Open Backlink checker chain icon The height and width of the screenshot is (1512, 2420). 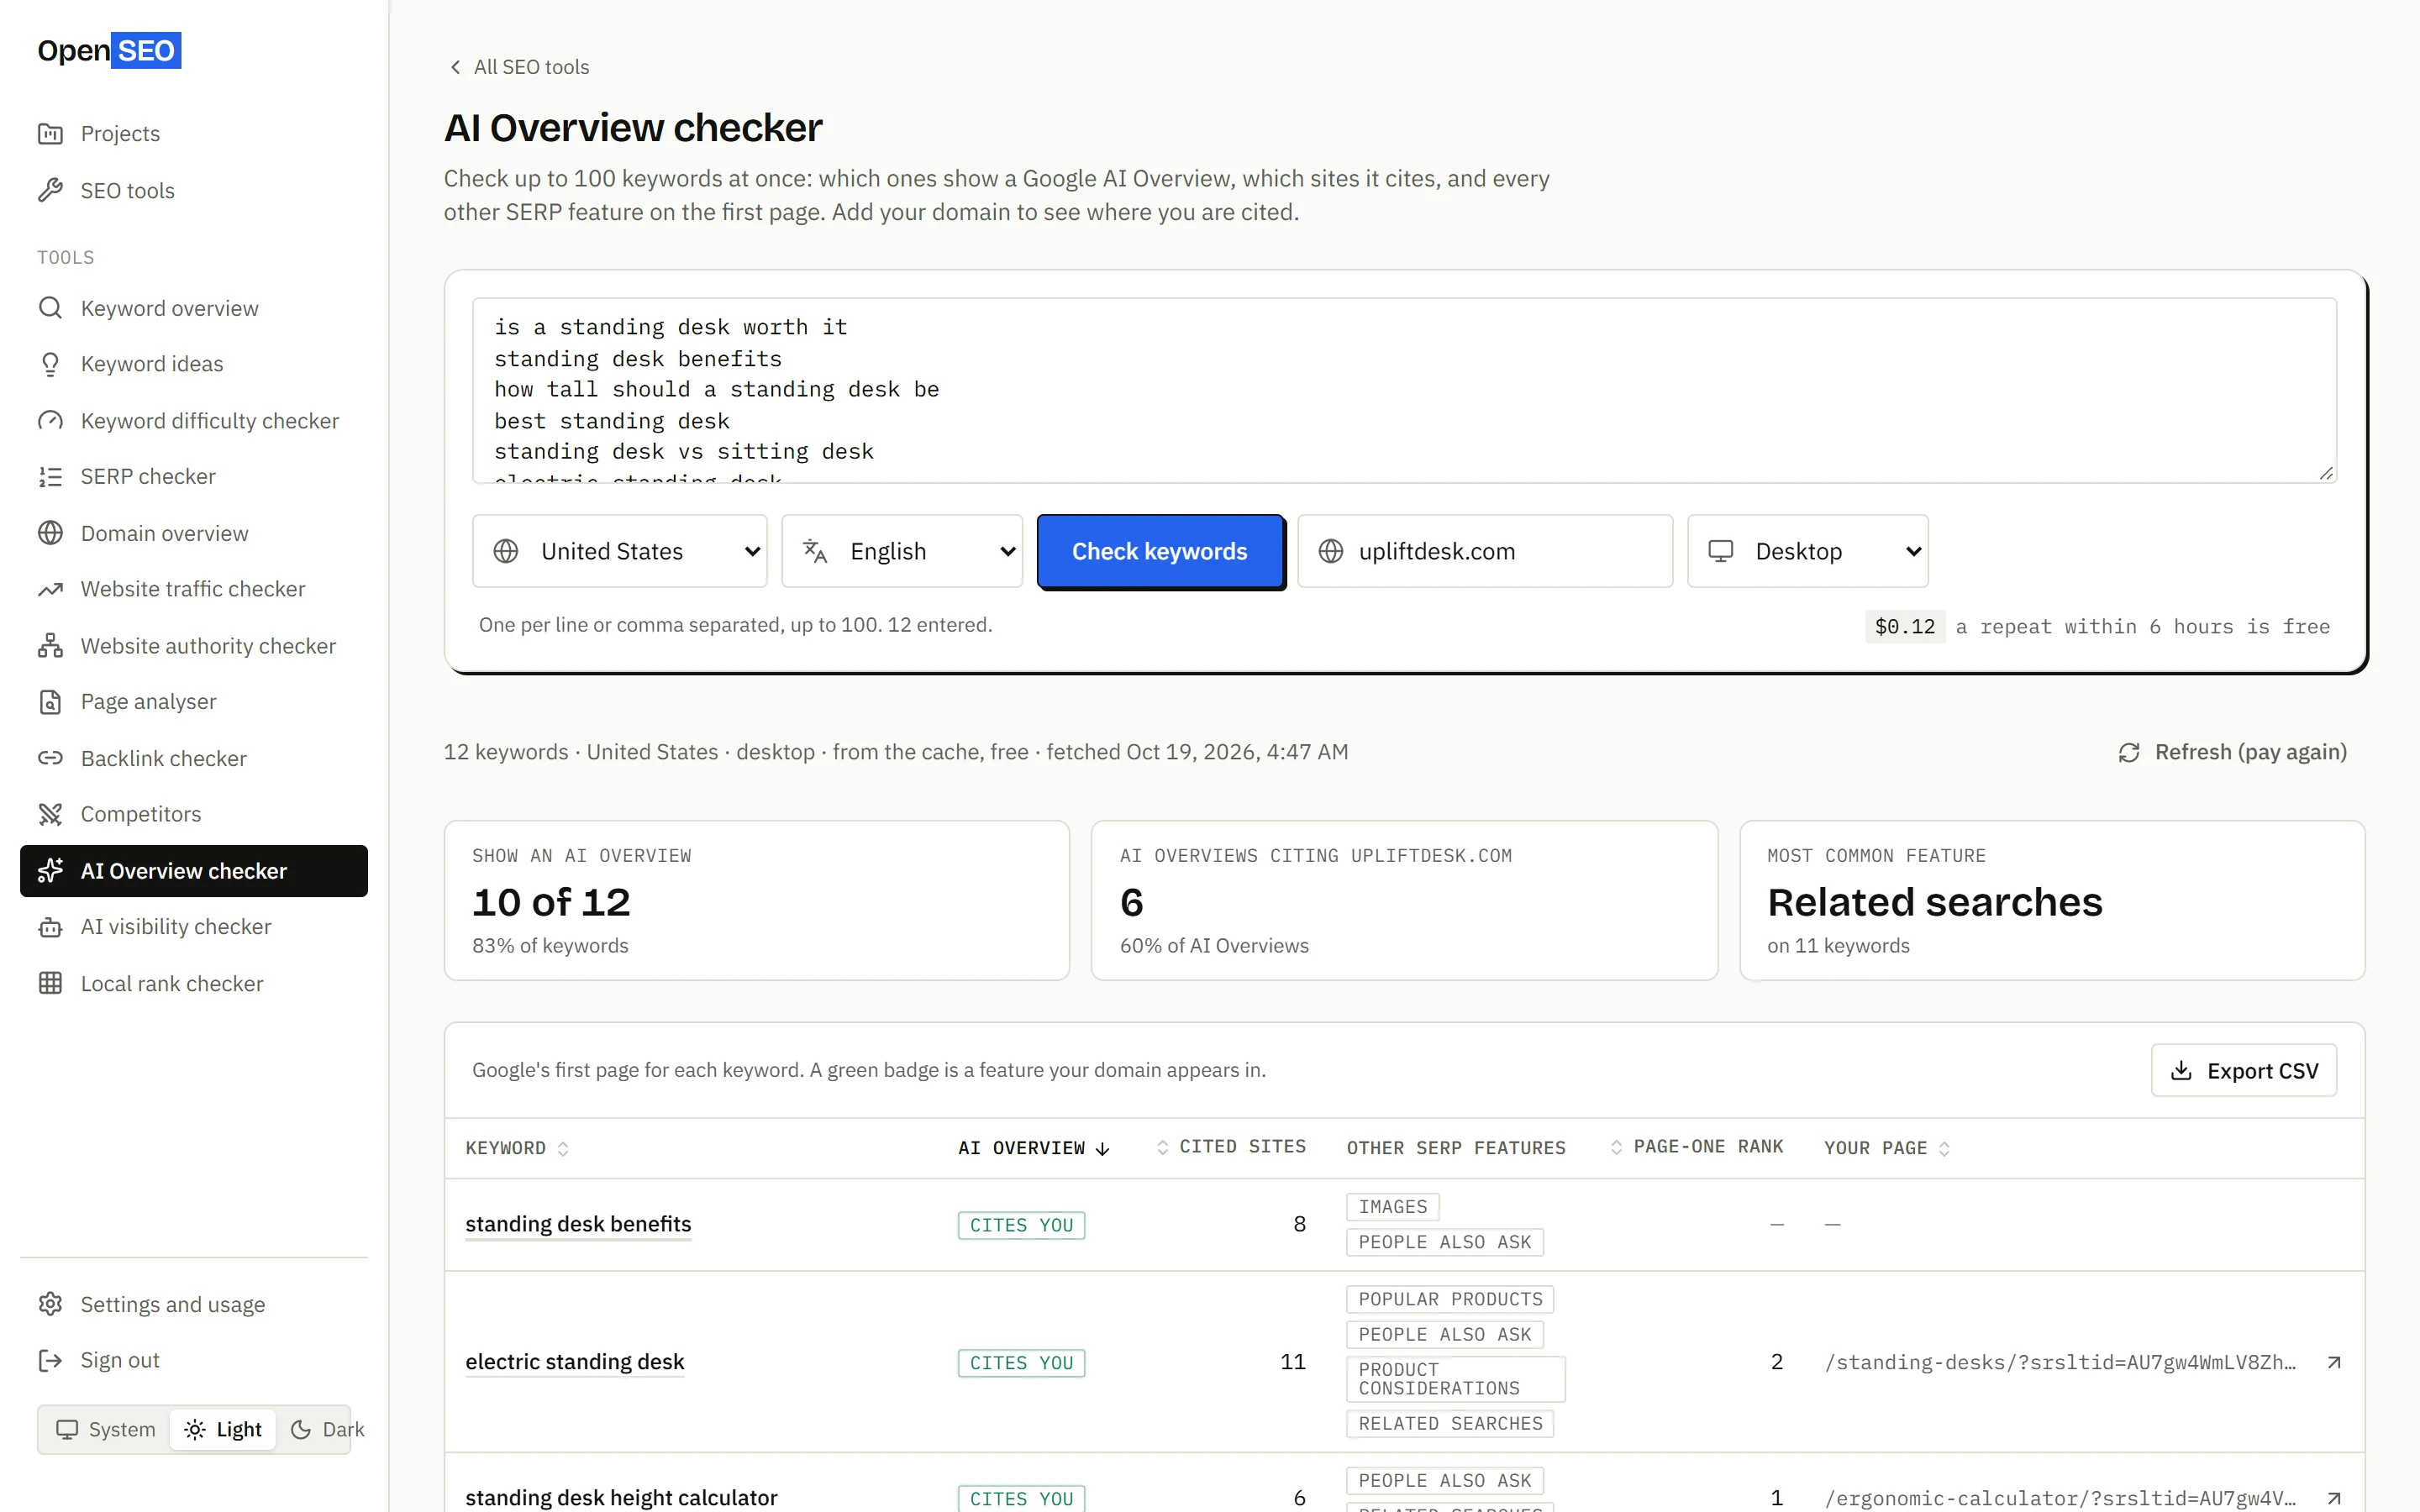pyautogui.click(x=50, y=758)
